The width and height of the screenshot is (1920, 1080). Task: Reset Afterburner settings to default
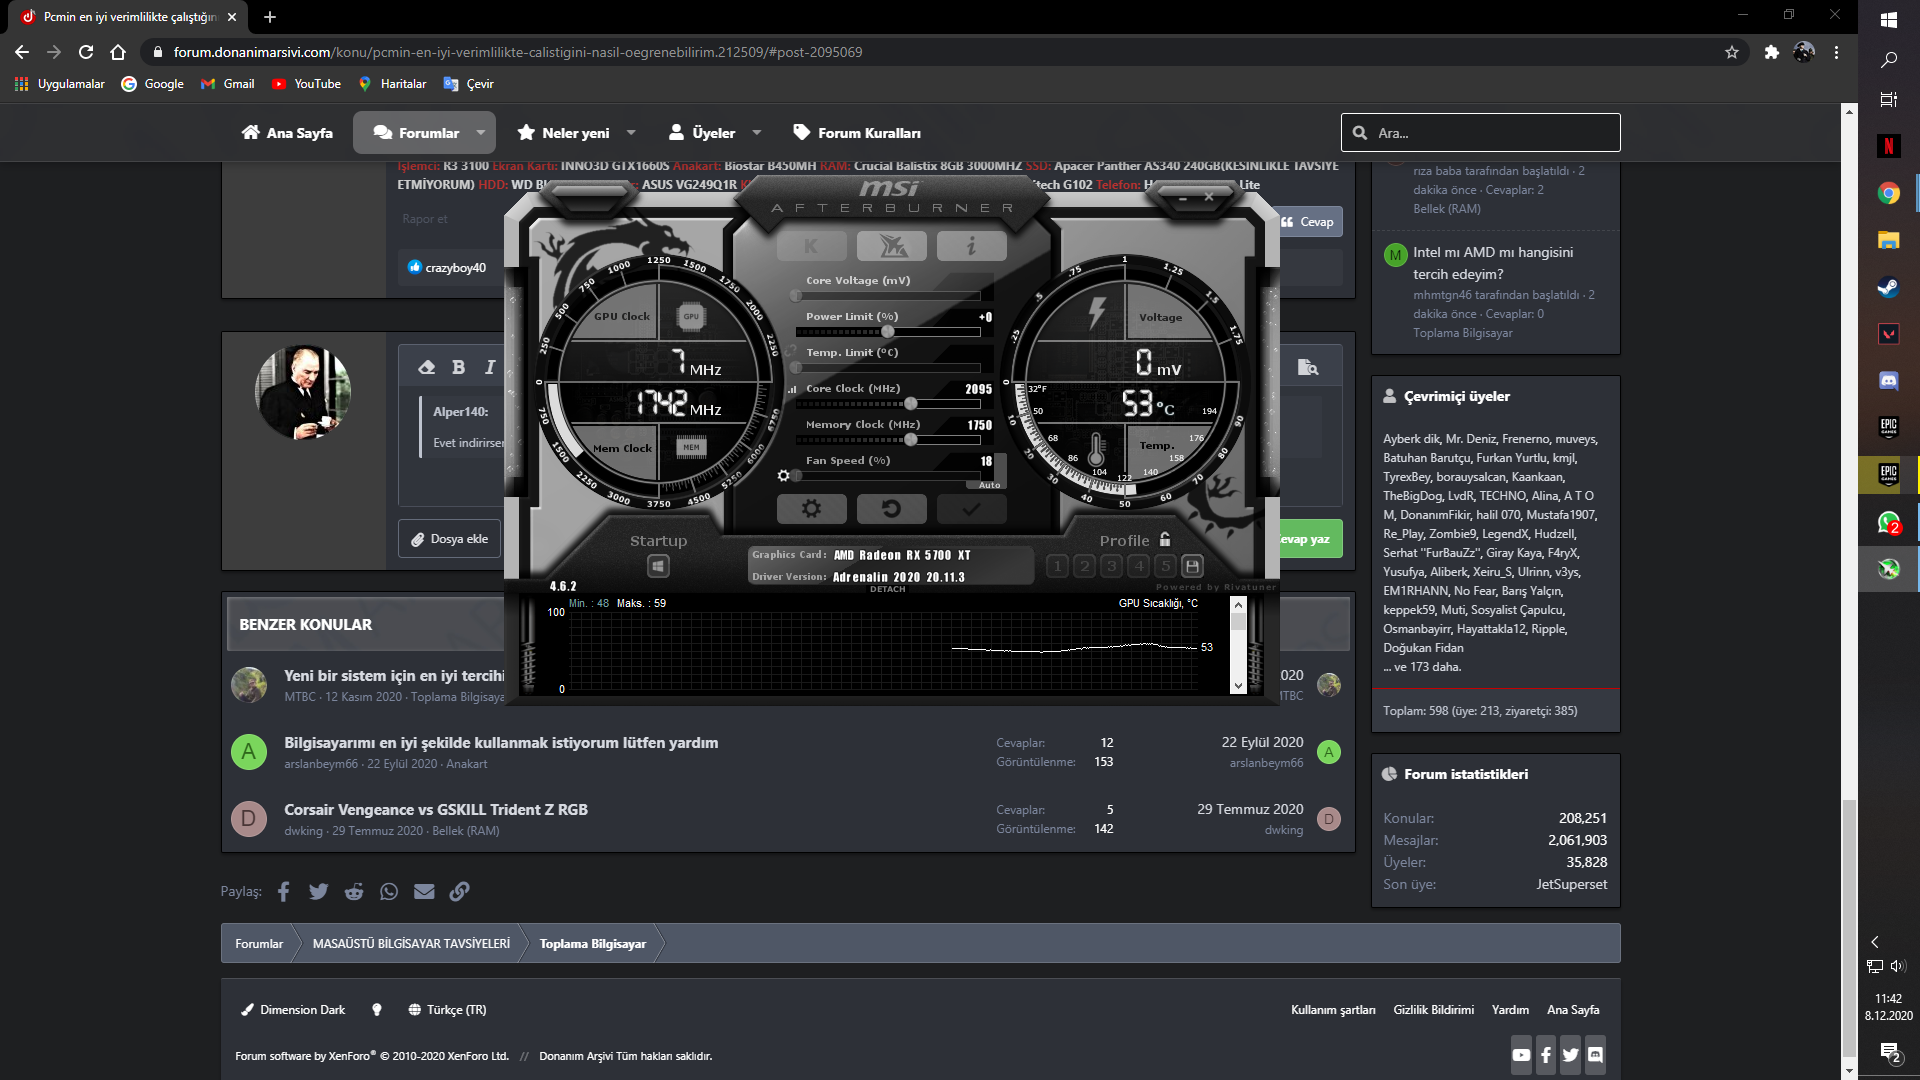pos(891,509)
